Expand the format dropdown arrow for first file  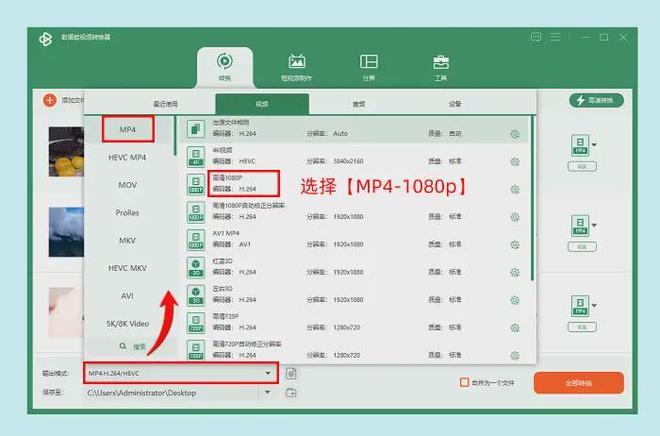coord(594,145)
